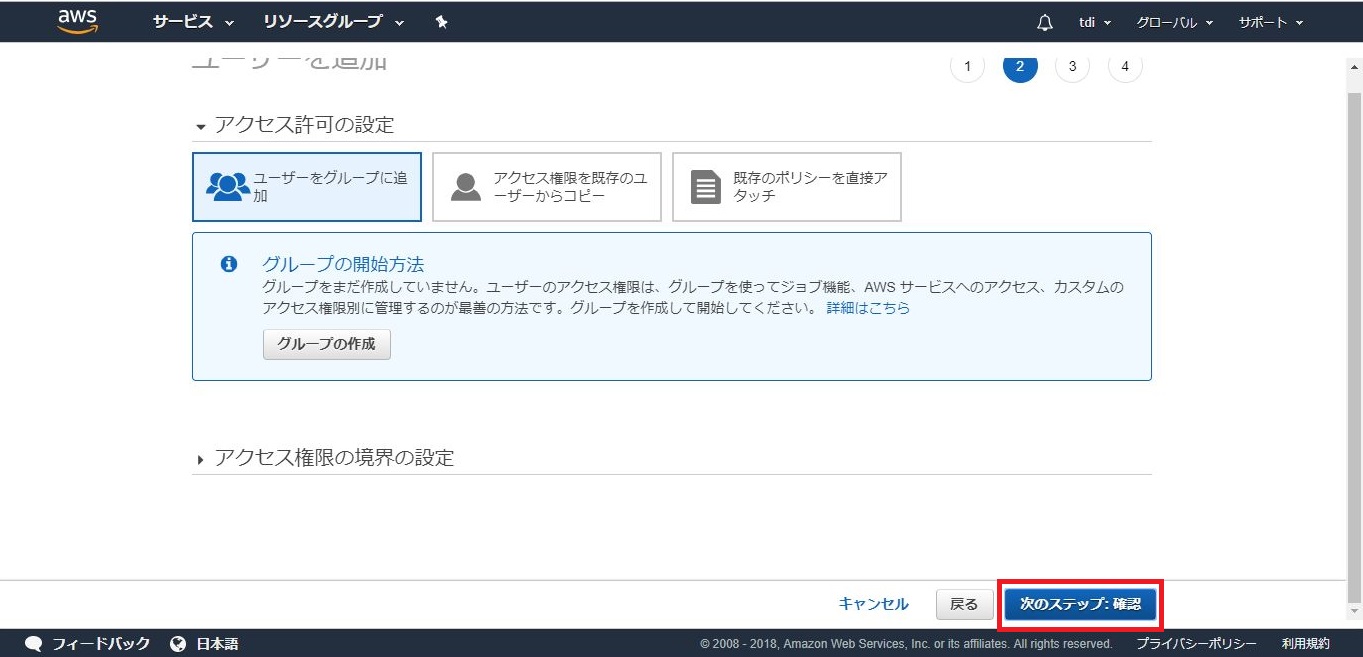Open the サービス dropdown menu
Screen dimensions: 1363x657
[193, 22]
